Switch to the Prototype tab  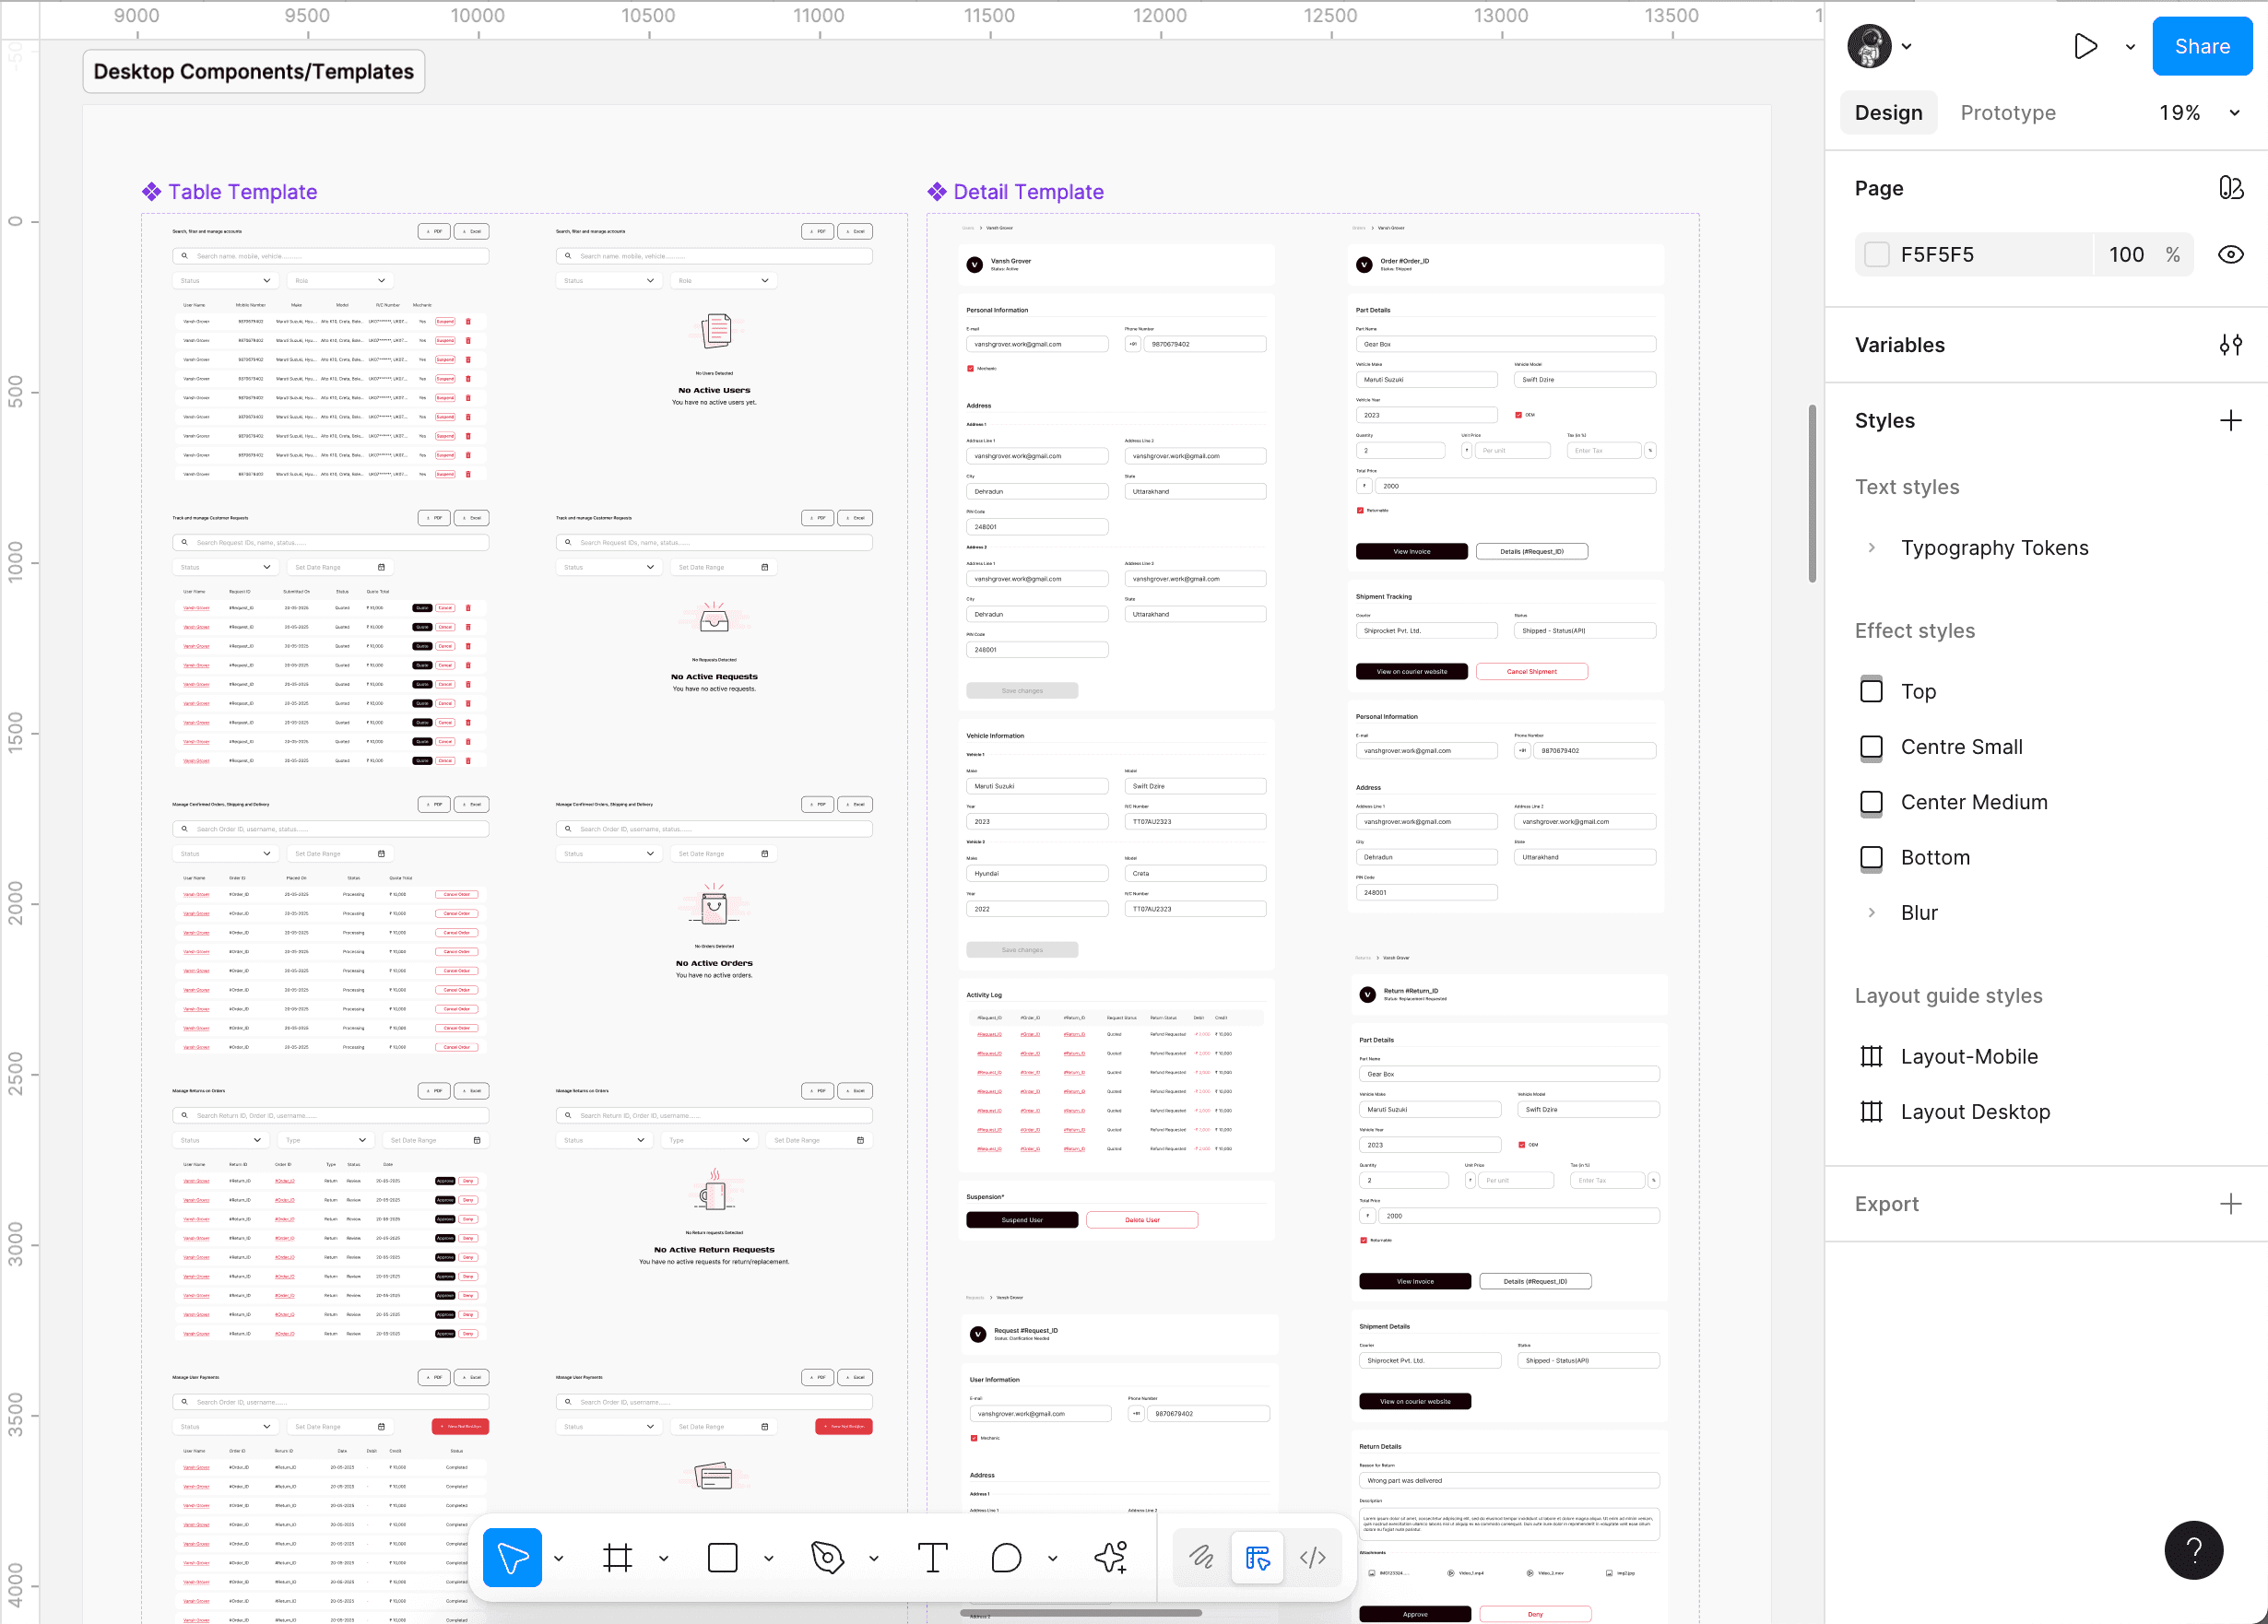2007,113
